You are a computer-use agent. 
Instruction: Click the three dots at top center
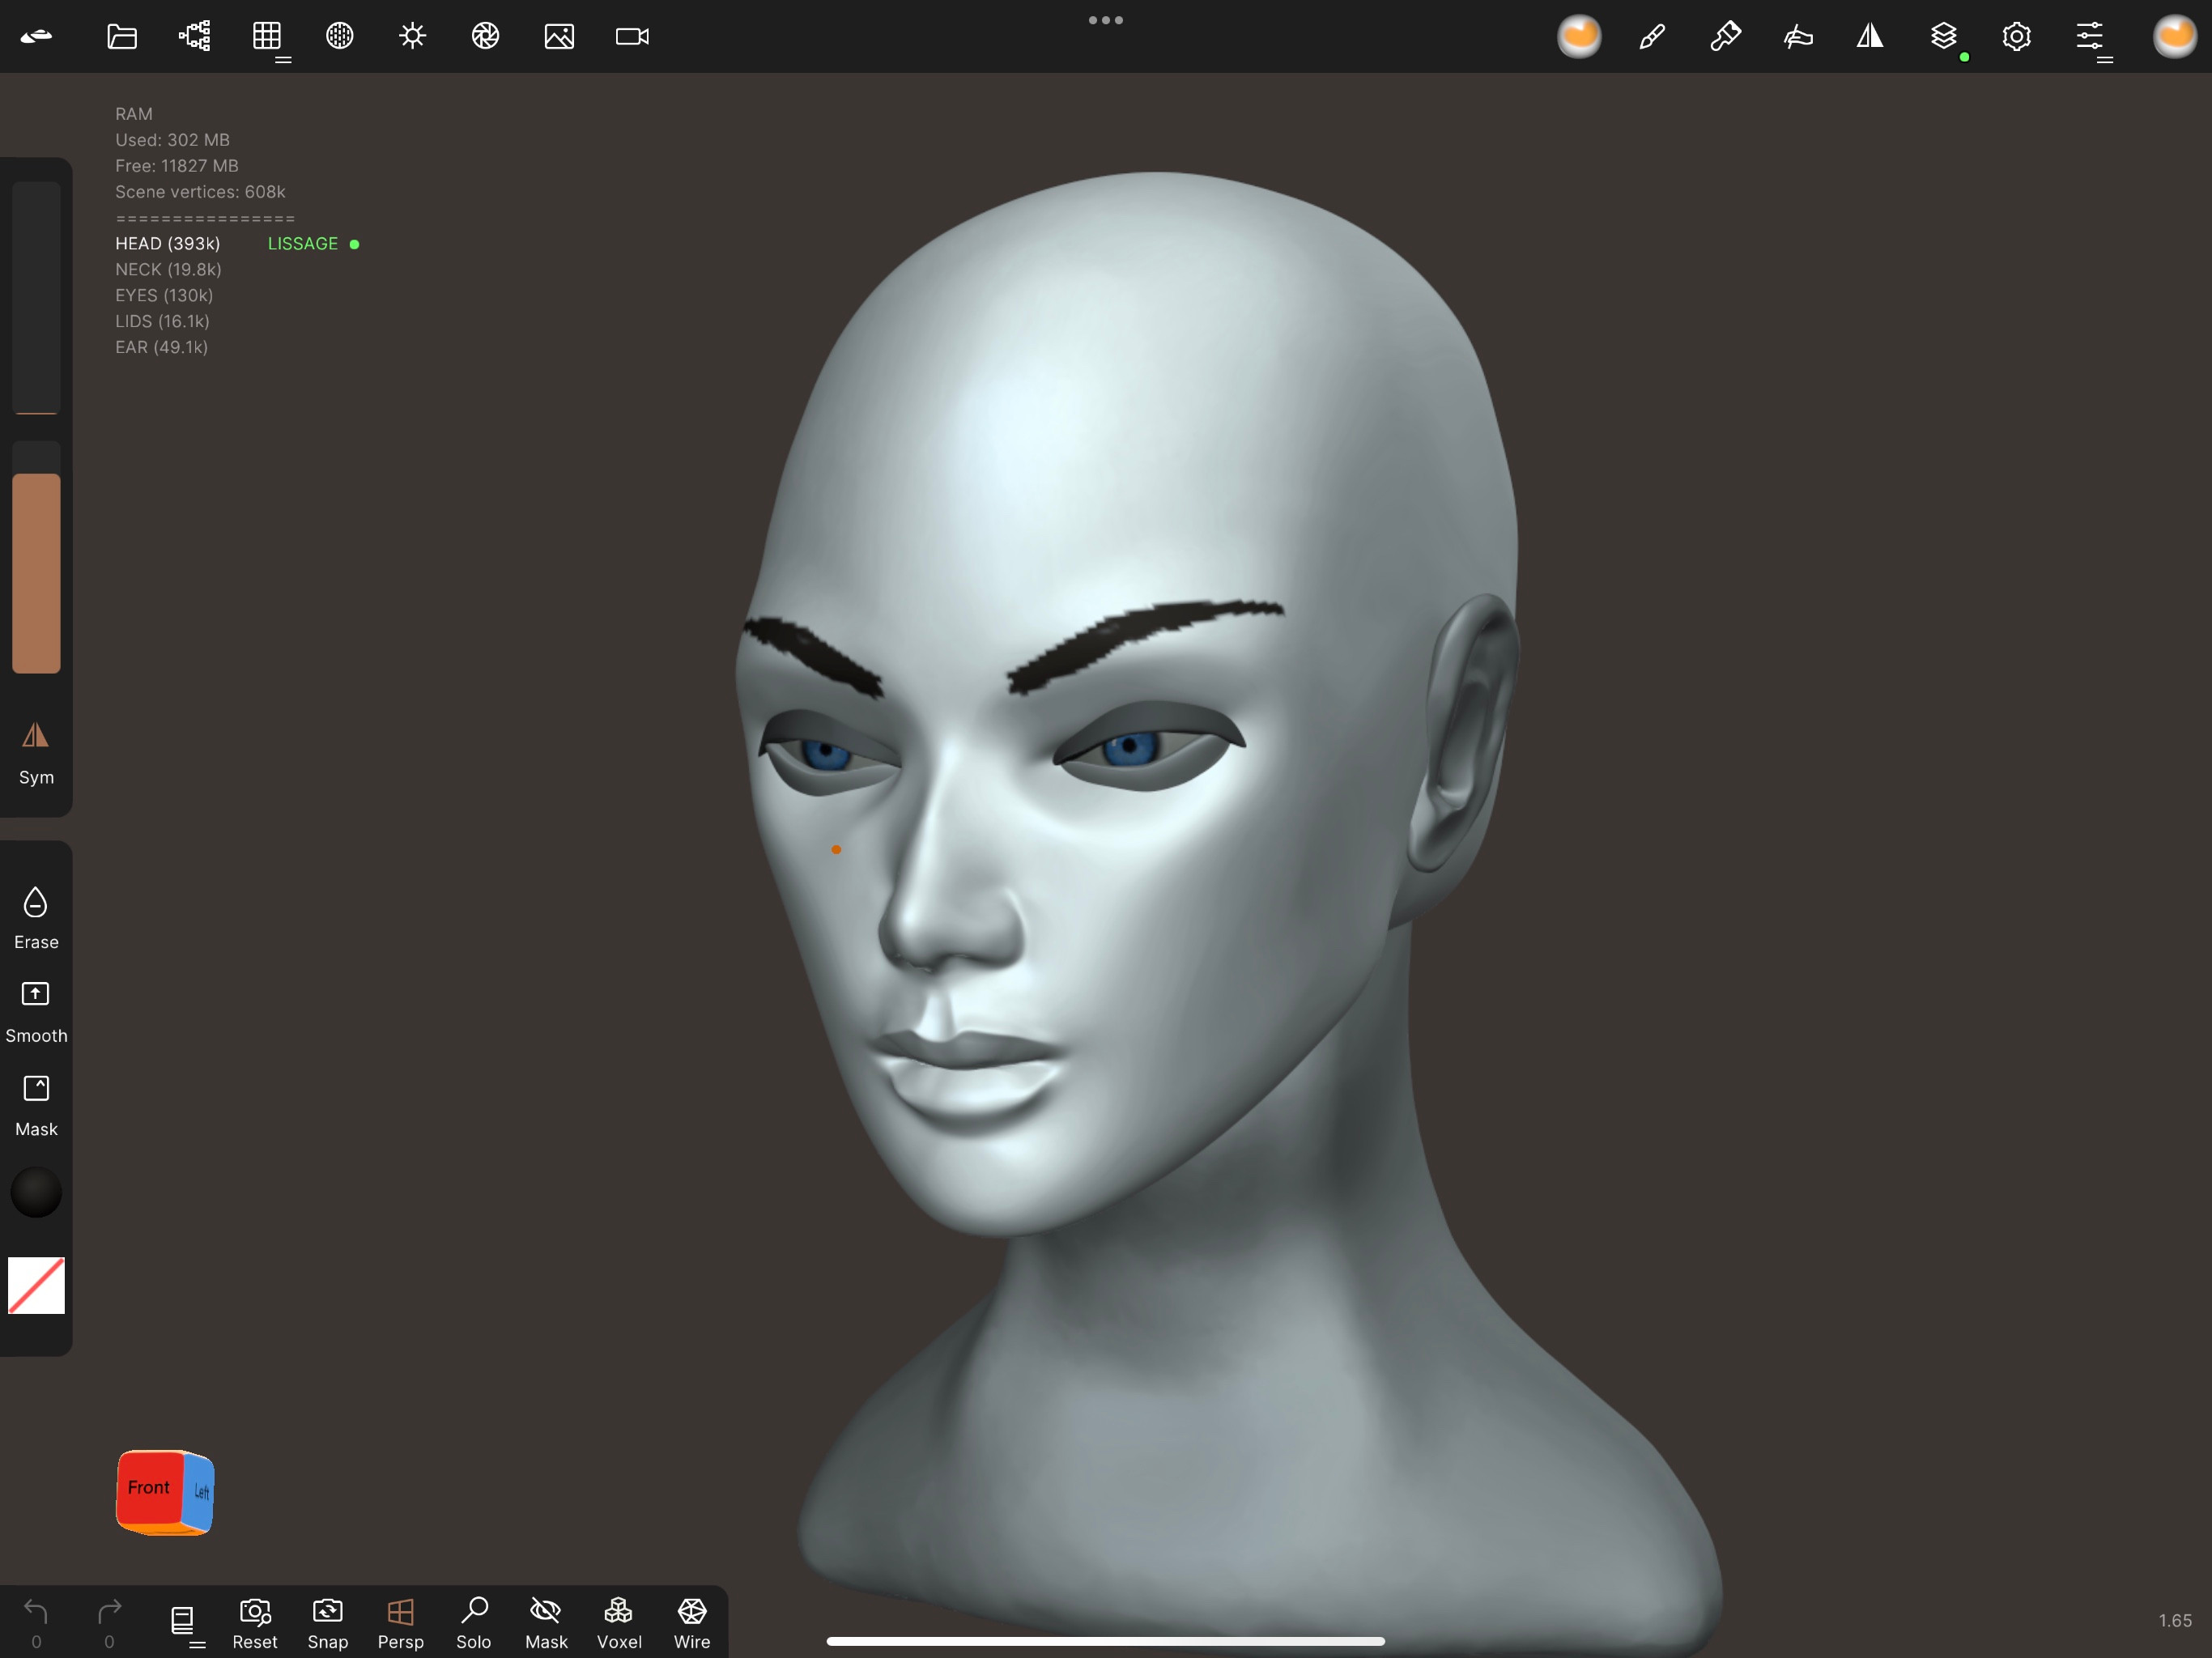pyautogui.click(x=1106, y=20)
